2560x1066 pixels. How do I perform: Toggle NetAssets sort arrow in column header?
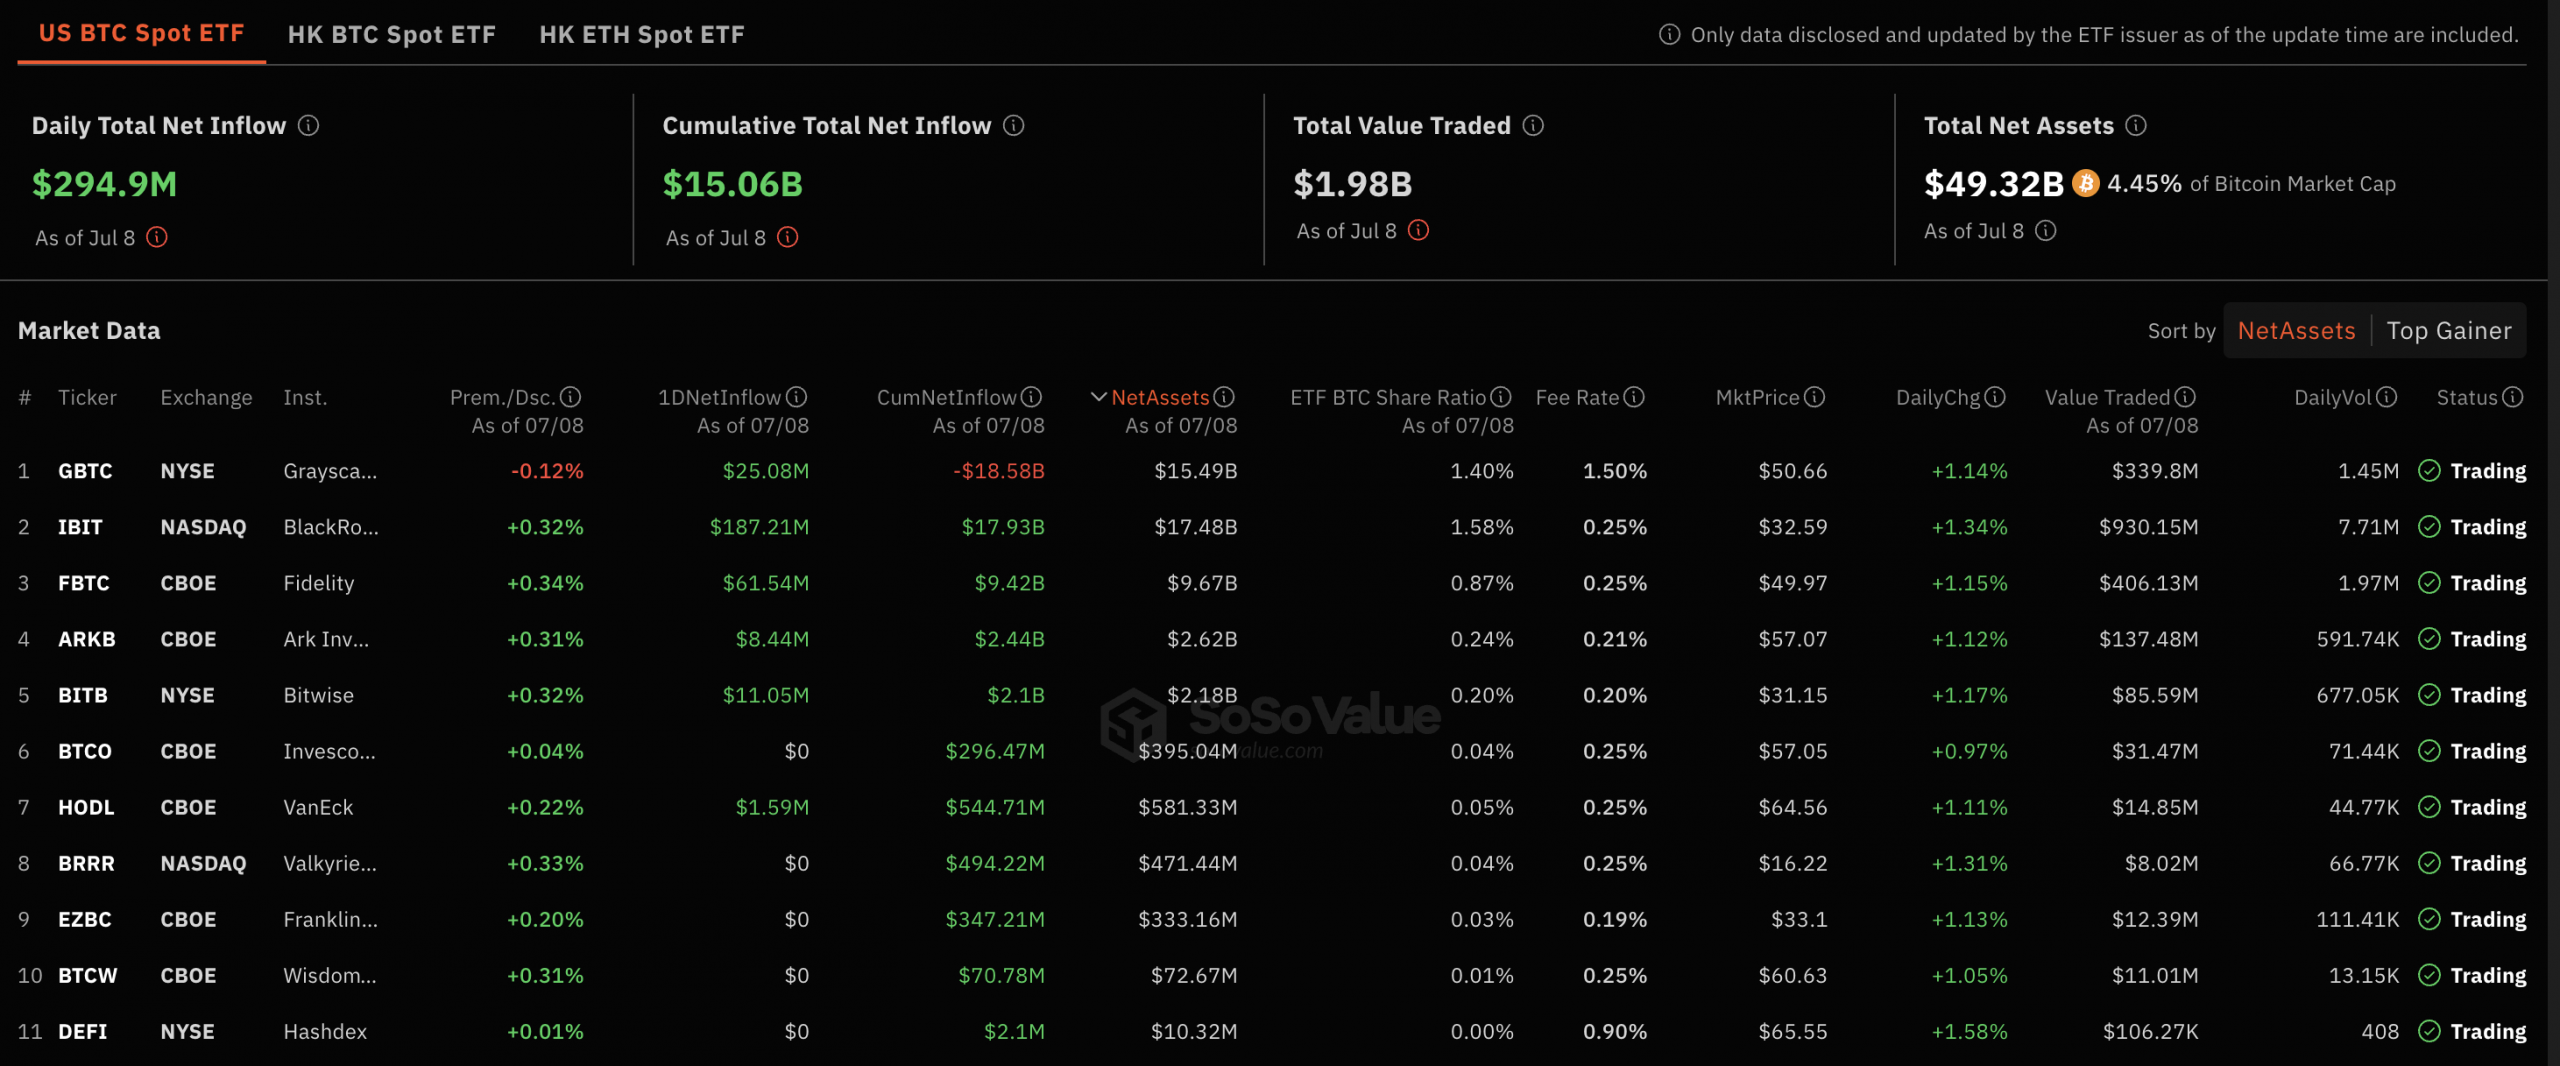(x=1098, y=397)
